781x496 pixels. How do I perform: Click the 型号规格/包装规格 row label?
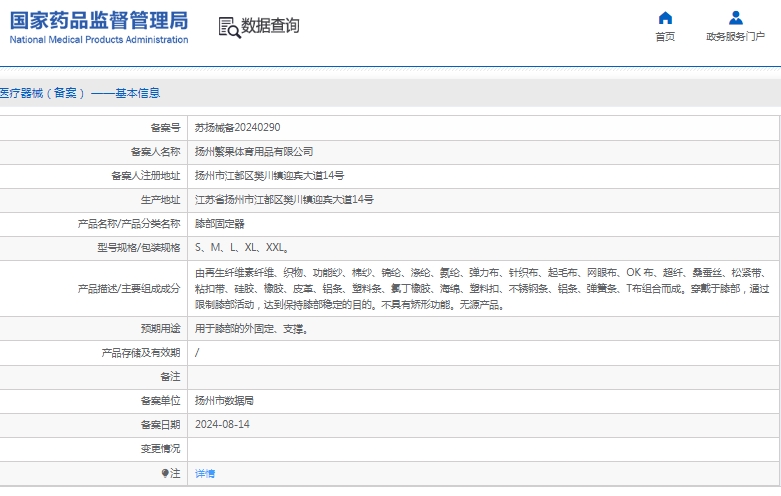[138, 248]
